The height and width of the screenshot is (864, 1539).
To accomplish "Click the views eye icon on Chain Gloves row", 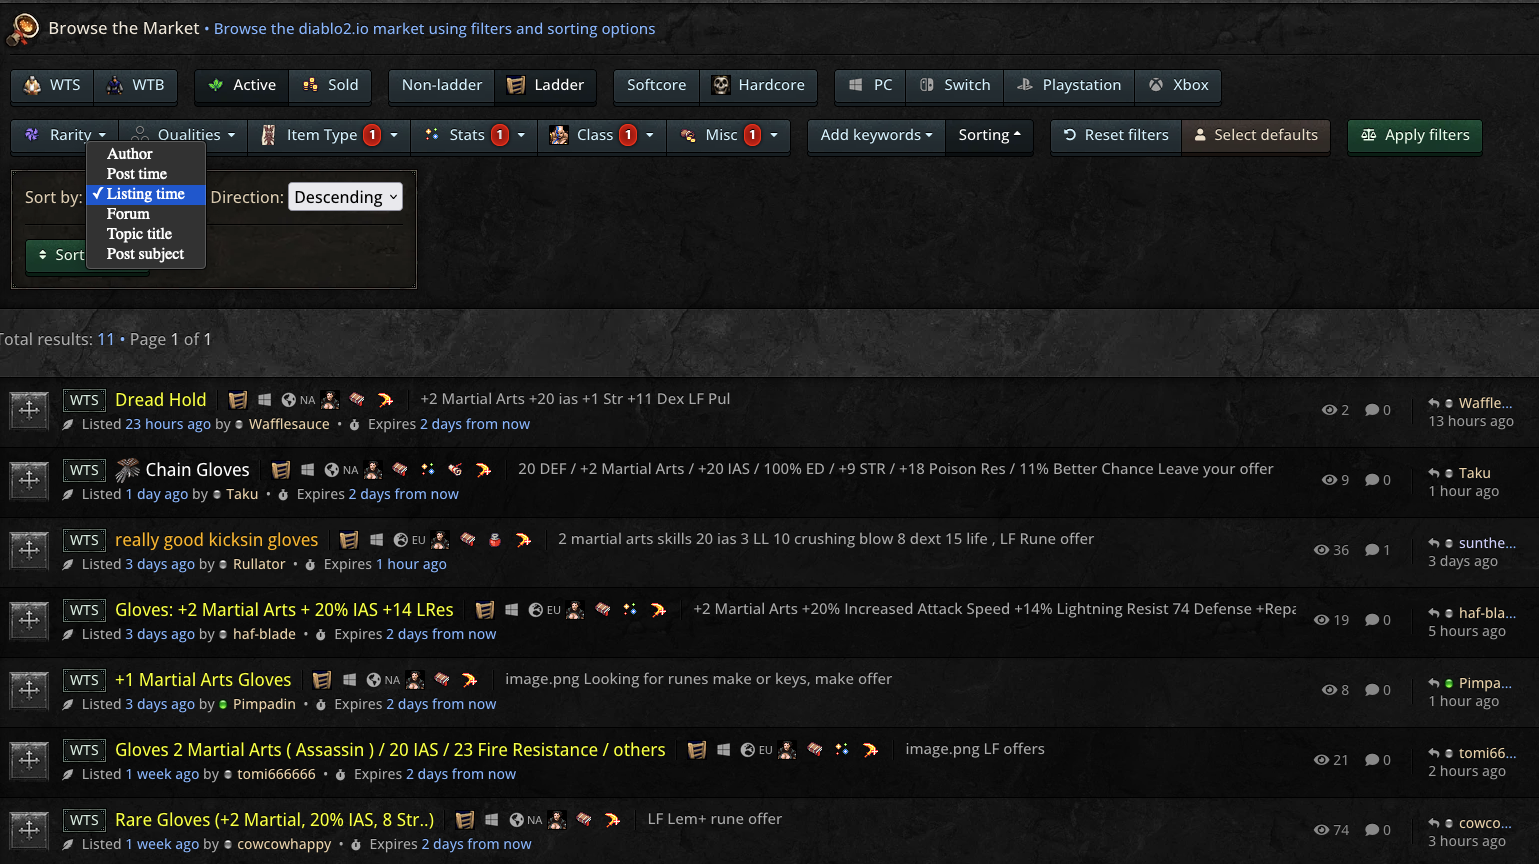I will click(x=1329, y=480).
